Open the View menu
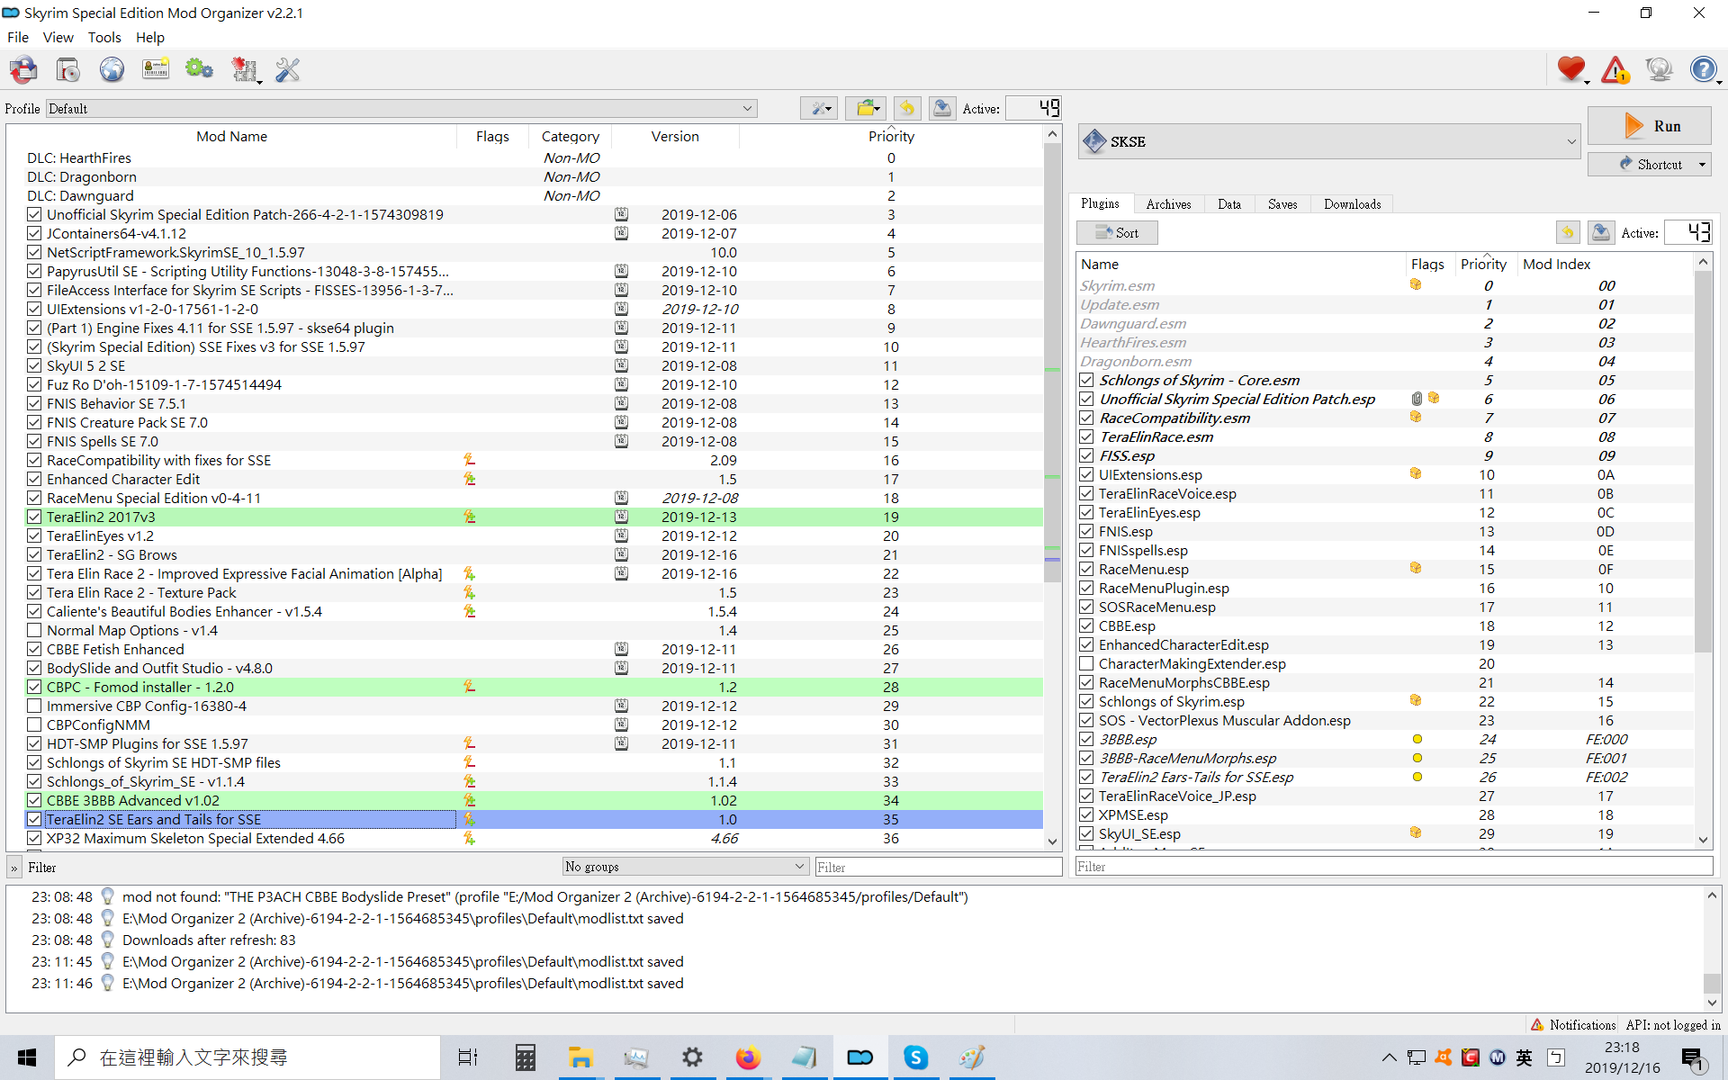This screenshot has height=1080, width=1728. (58, 37)
